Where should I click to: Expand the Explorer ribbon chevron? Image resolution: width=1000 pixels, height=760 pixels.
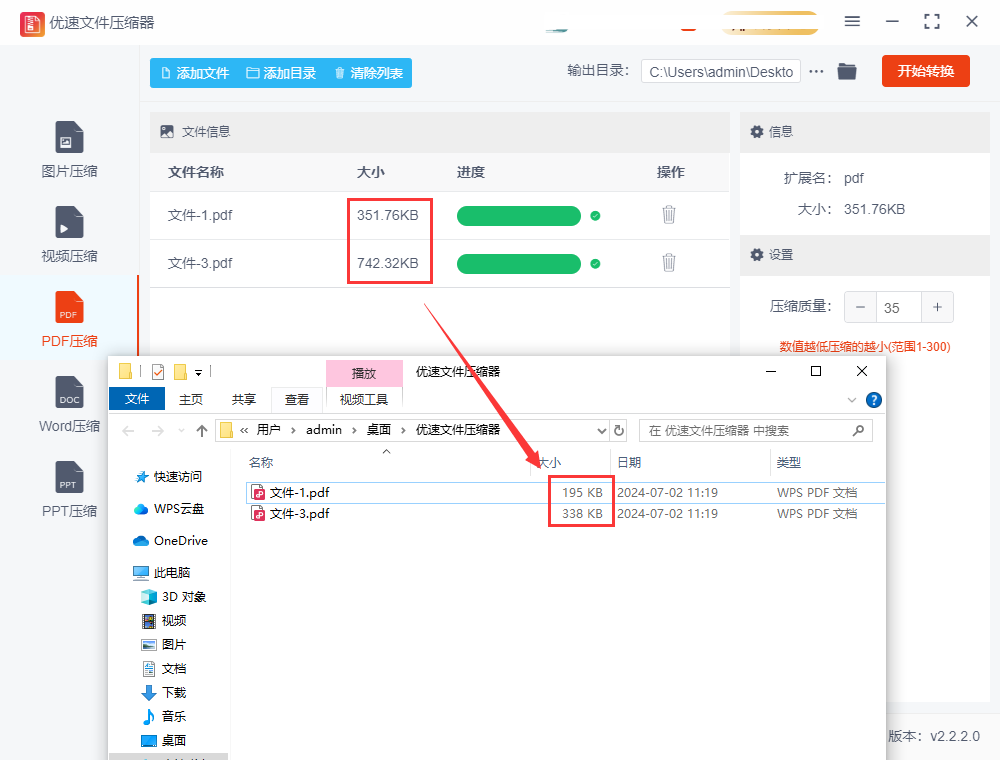[x=851, y=400]
